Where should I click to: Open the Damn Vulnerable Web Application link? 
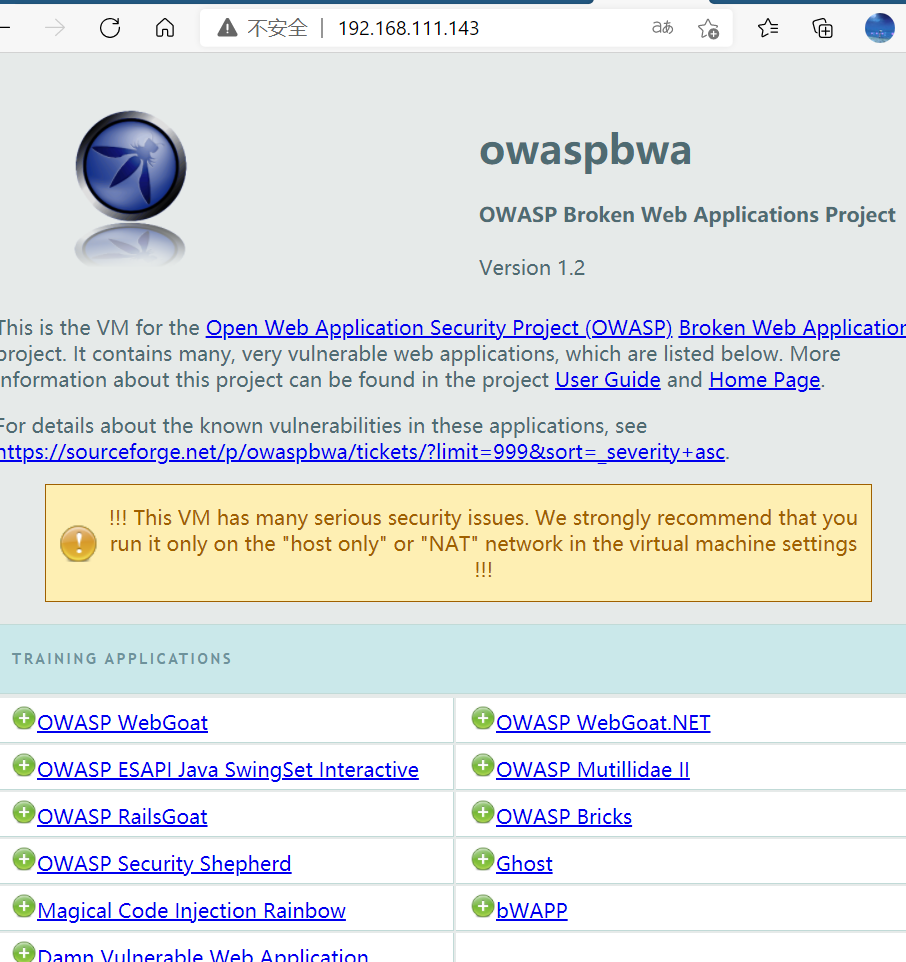[x=203, y=955]
